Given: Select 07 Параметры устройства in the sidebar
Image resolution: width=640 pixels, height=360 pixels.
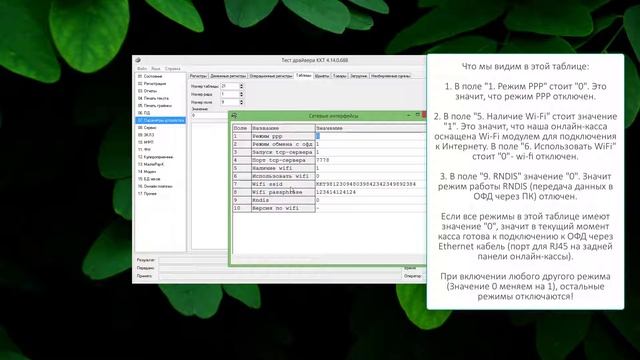Looking at the screenshot, I should tap(160, 120).
